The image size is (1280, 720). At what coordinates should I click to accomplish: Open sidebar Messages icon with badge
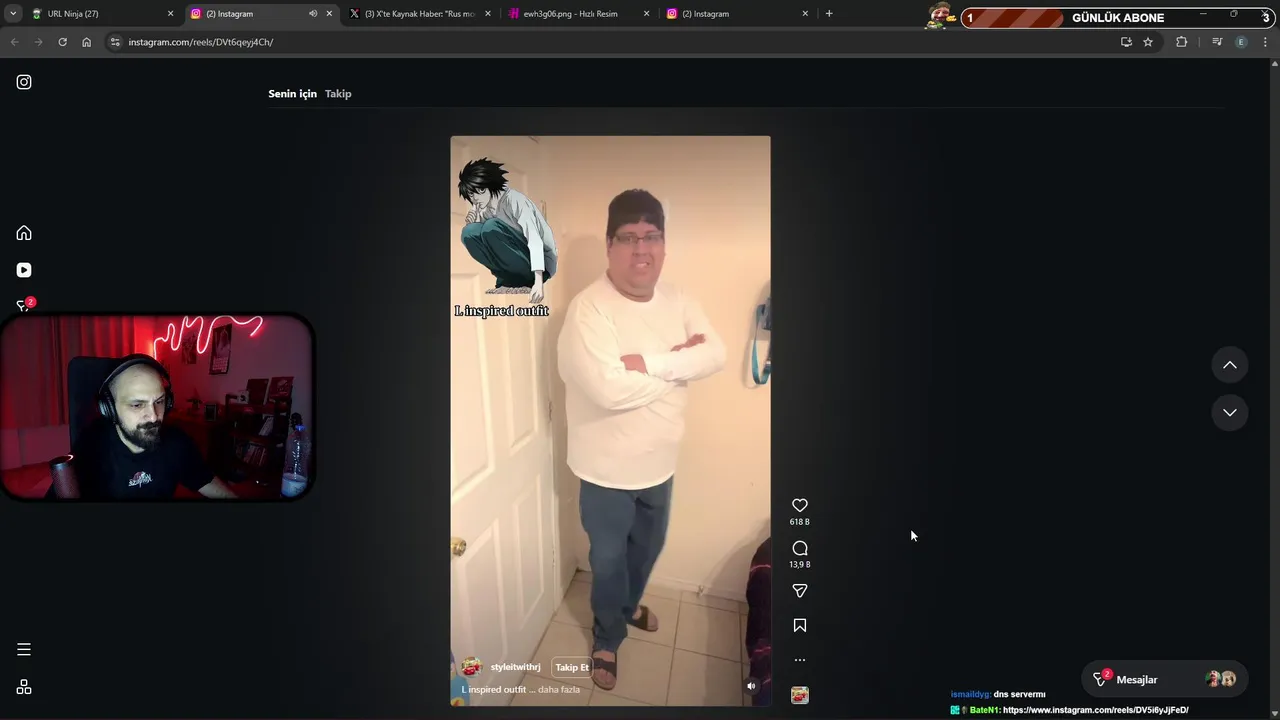[24, 305]
